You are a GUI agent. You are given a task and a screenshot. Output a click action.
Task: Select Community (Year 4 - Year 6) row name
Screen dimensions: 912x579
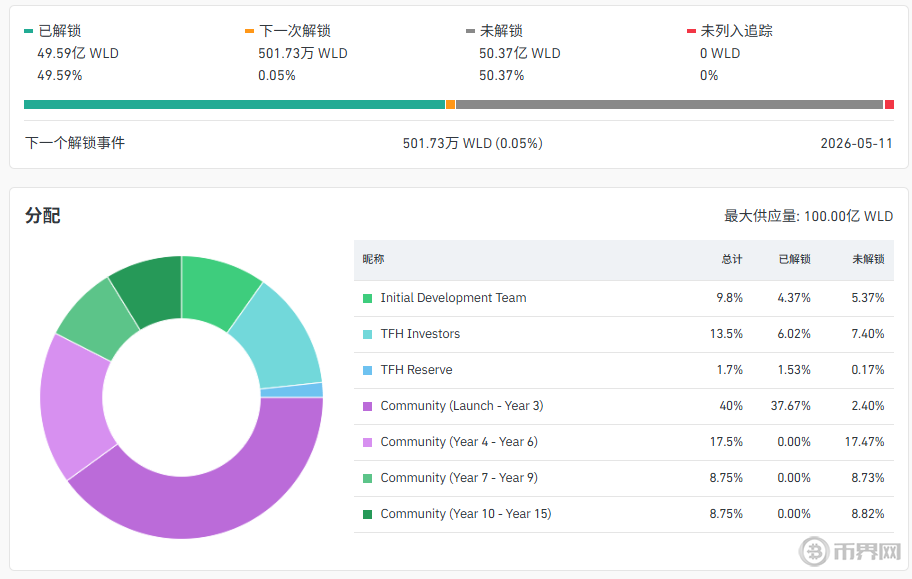click(459, 442)
